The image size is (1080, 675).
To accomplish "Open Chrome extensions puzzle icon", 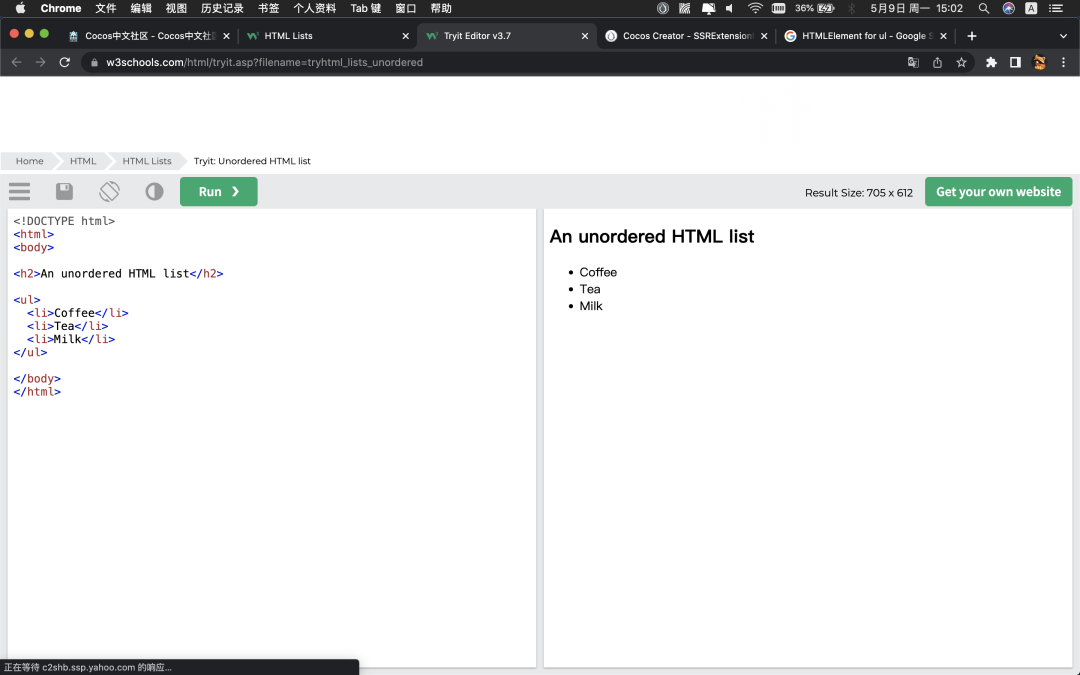I will coord(991,62).
